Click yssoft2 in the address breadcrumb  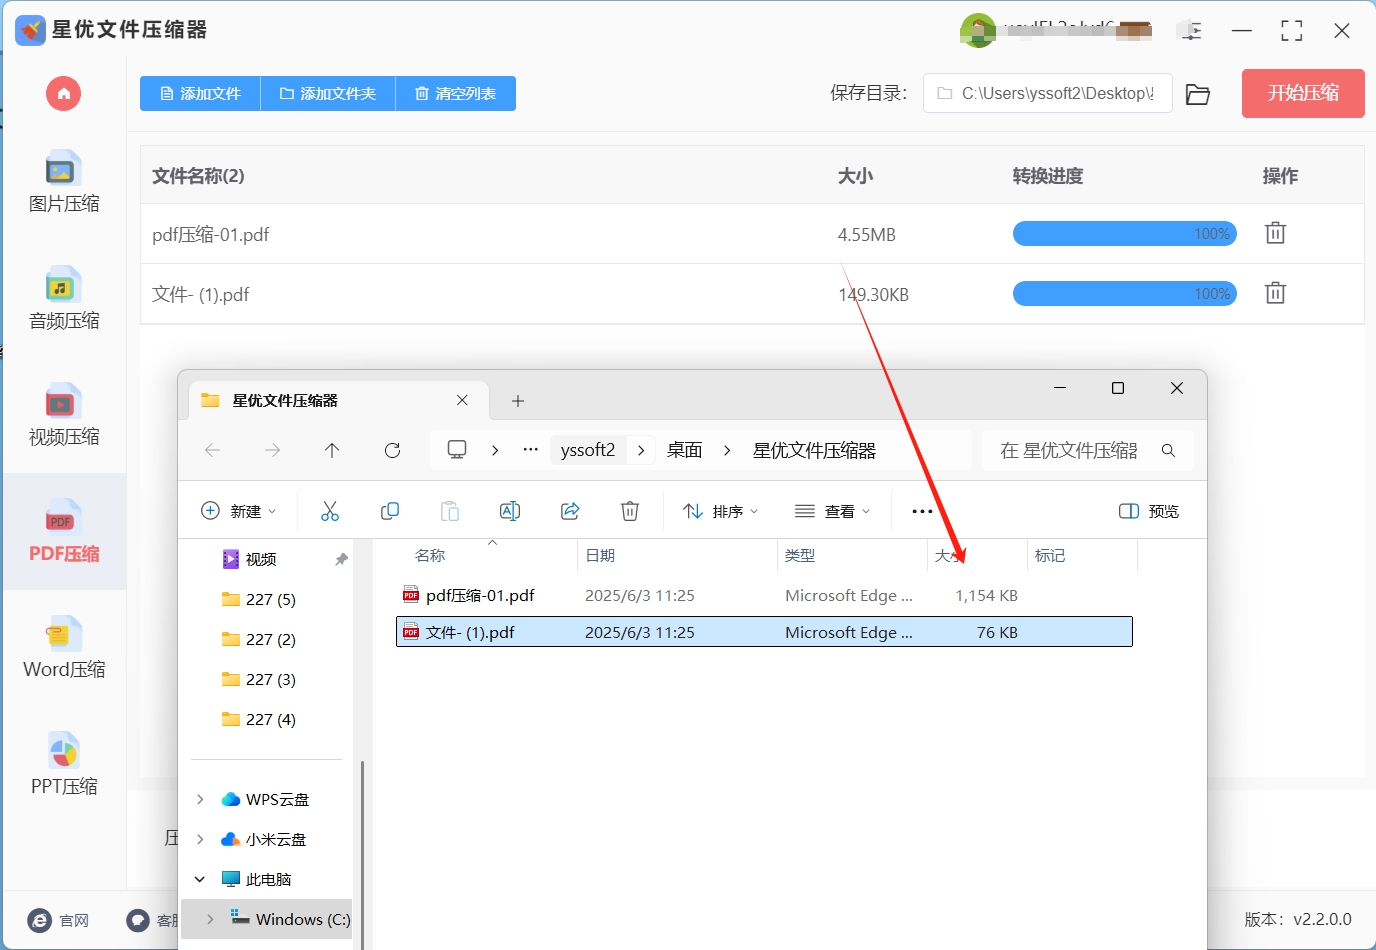pos(588,450)
